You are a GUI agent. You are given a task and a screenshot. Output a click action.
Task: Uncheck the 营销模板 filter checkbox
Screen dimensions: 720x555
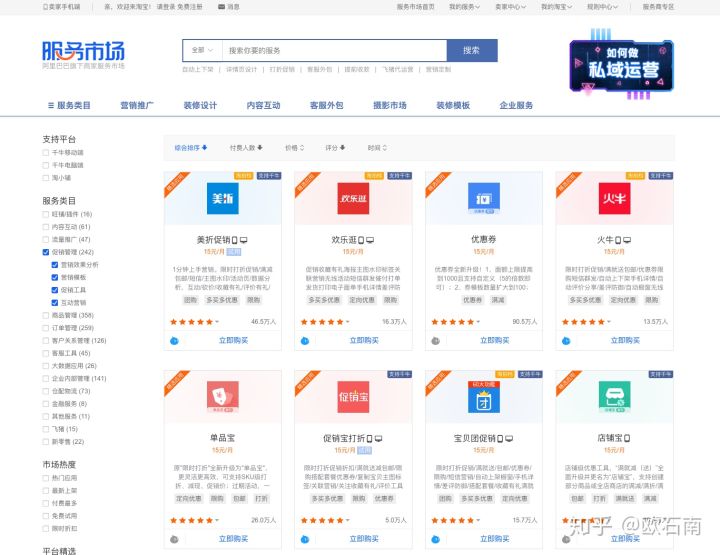[55, 277]
